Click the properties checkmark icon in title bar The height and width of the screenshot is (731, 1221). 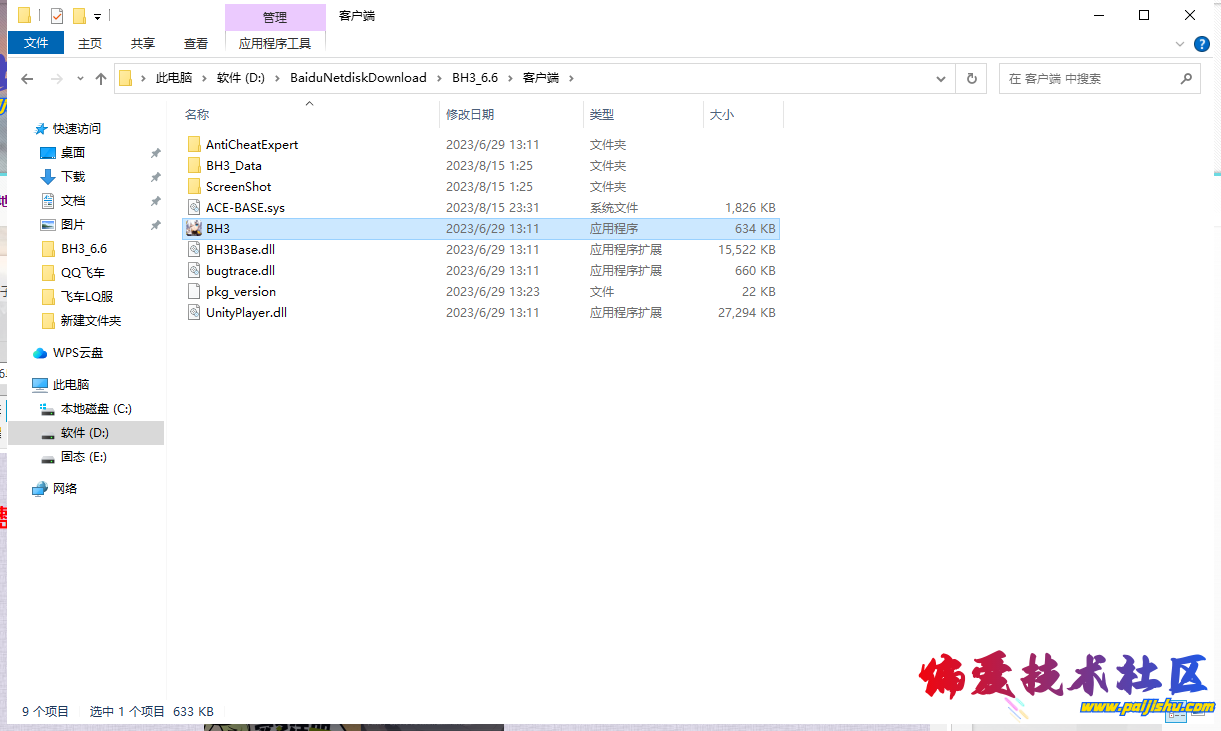point(57,16)
